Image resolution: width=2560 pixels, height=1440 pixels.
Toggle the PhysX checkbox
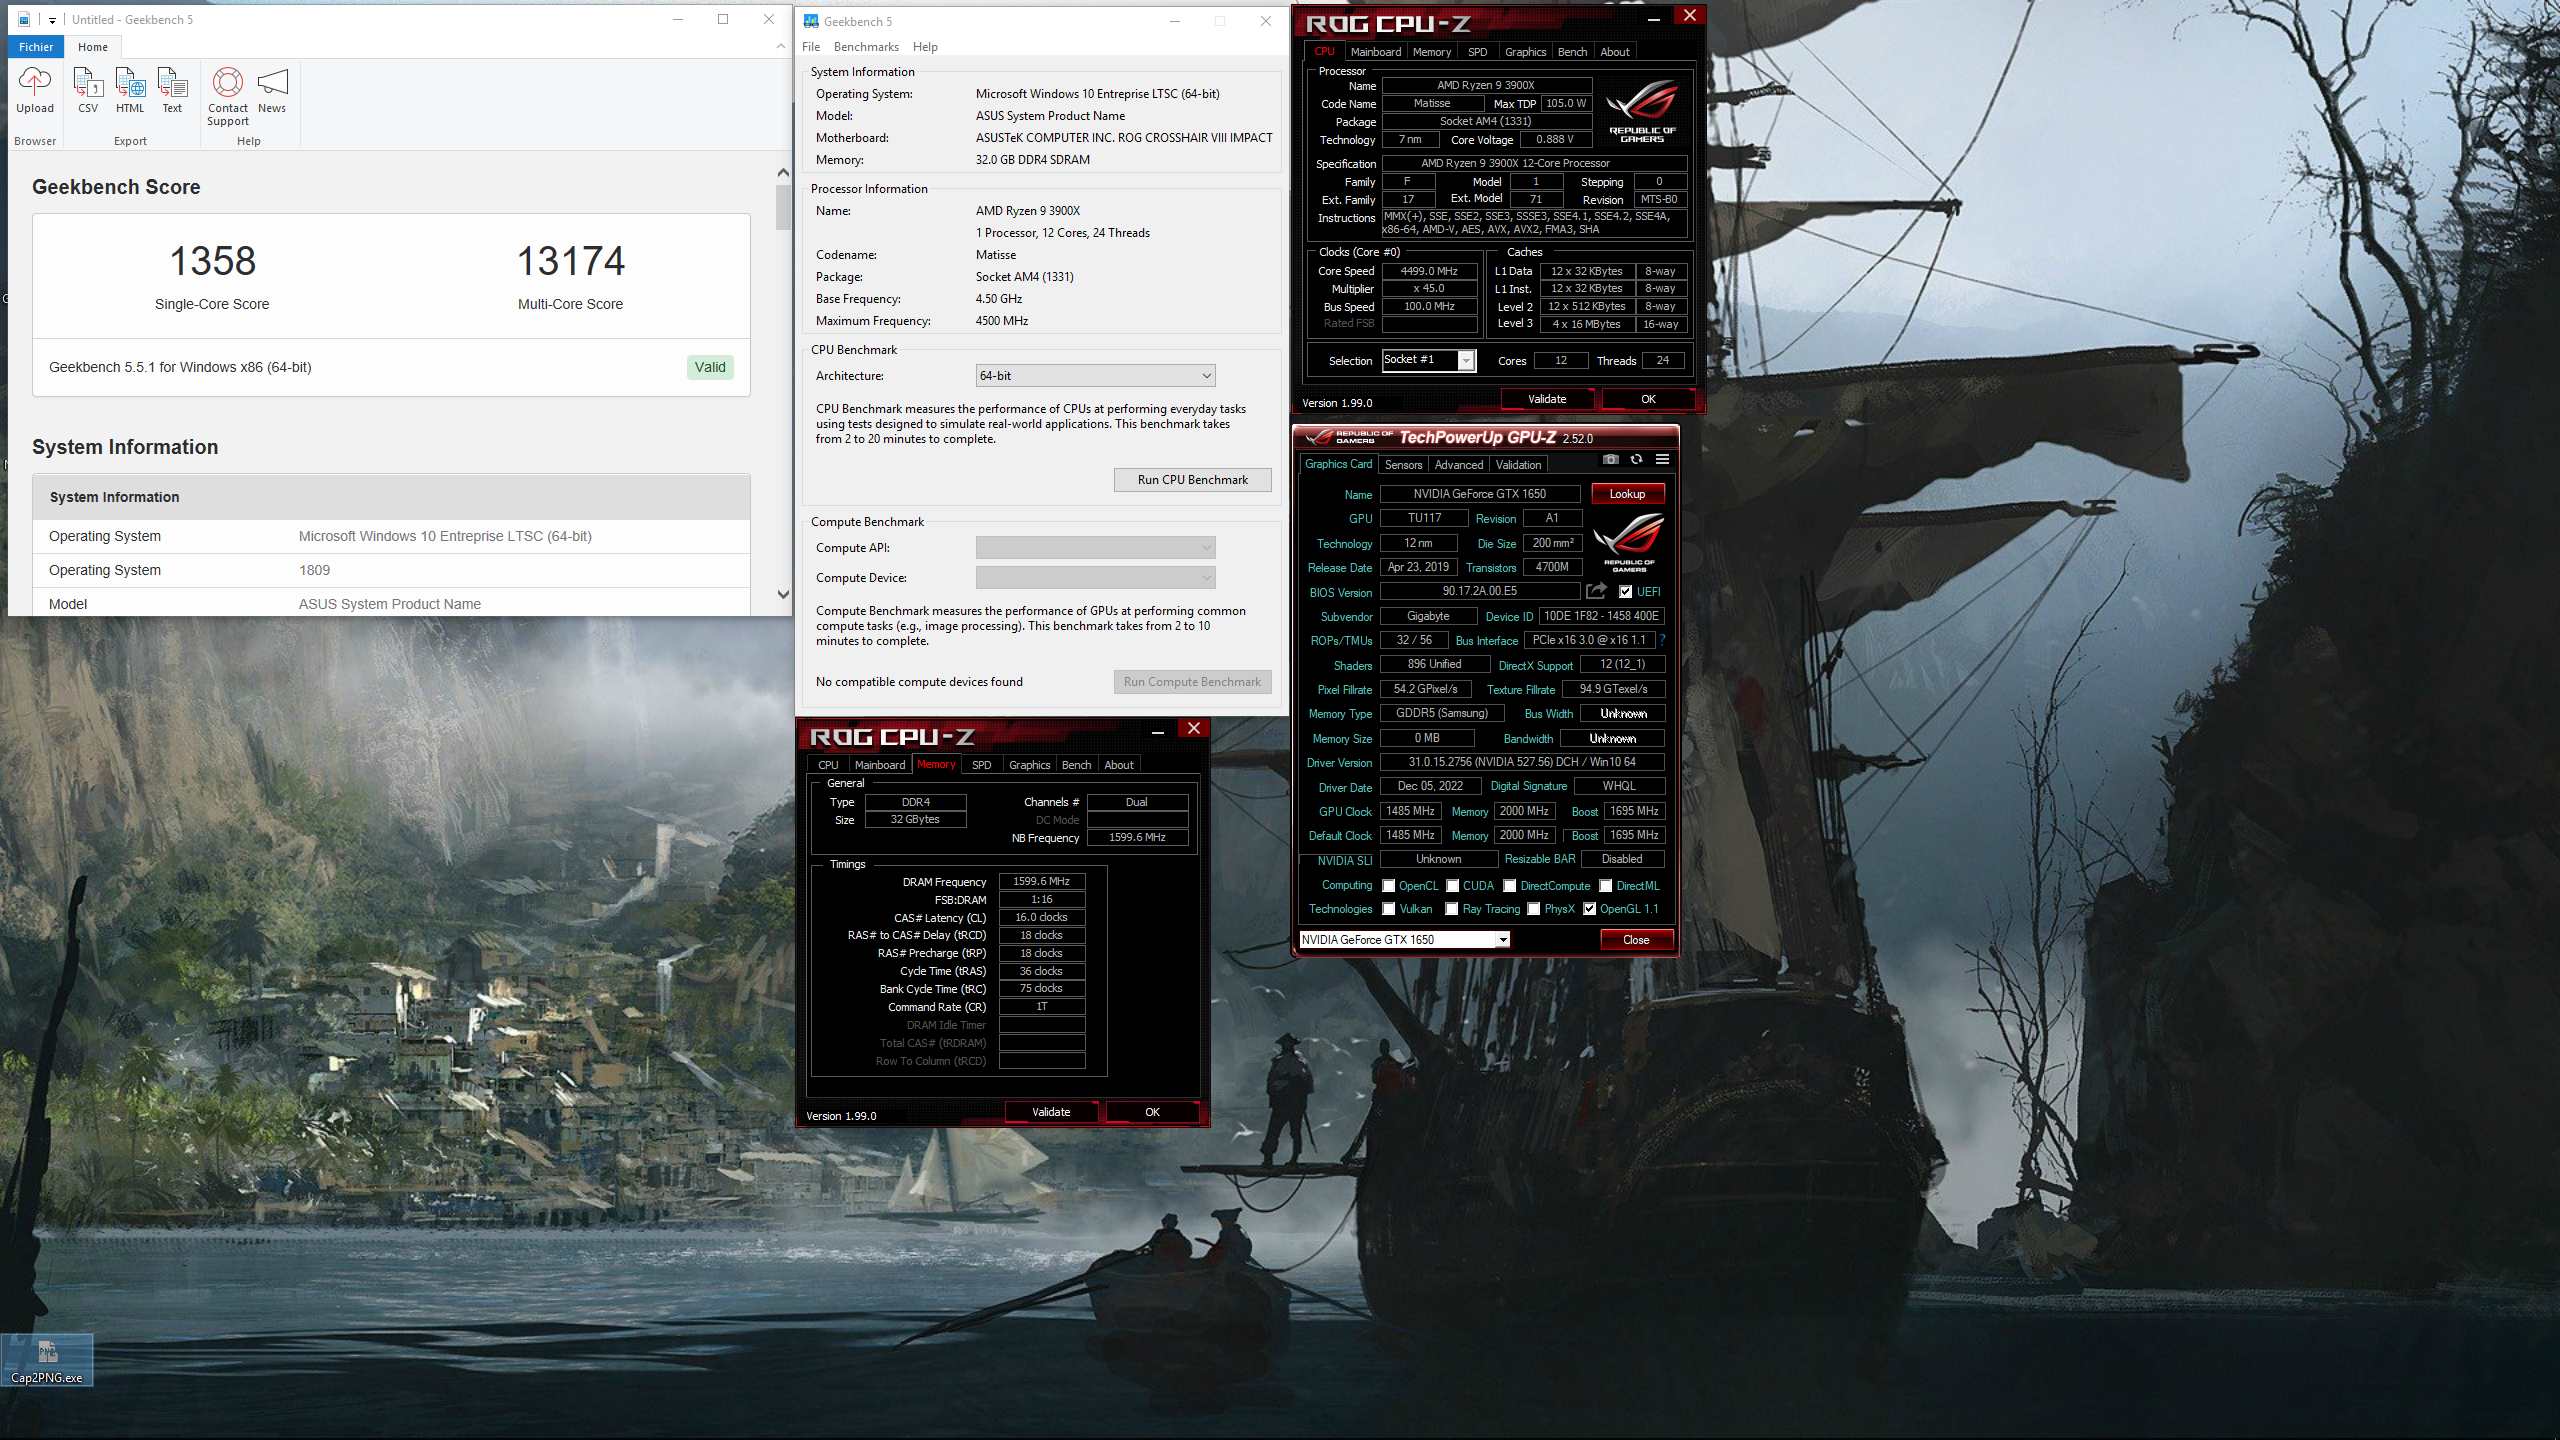click(1534, 909)
